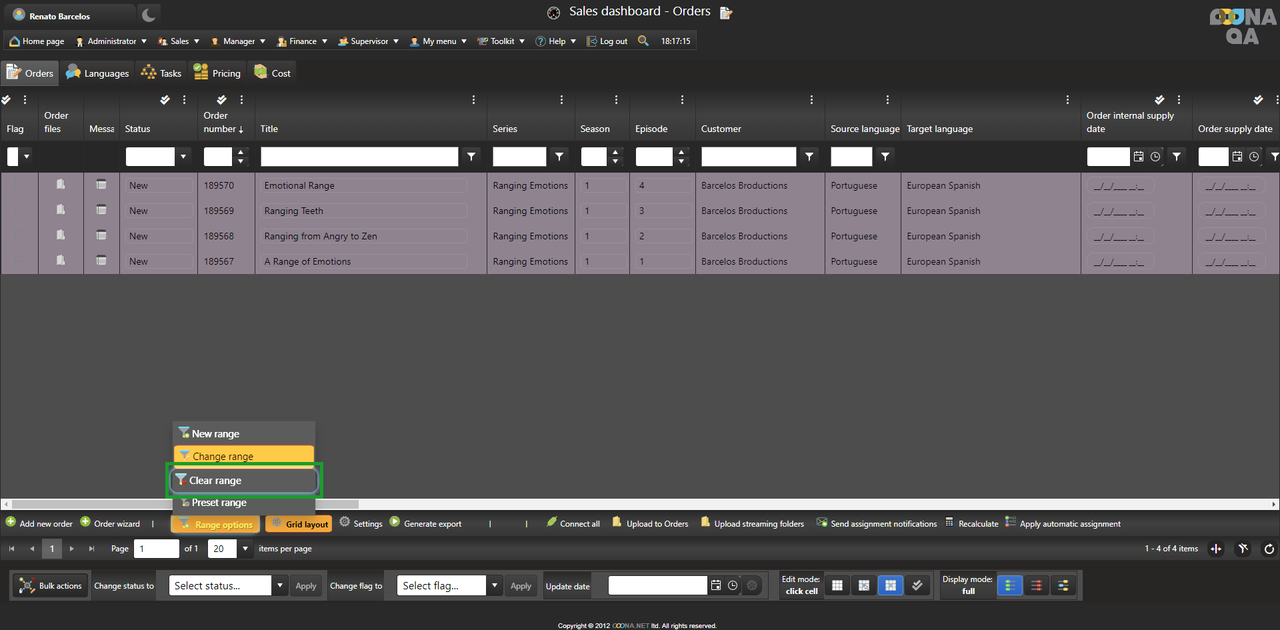Click the Title filter input field
Viewport: 1280px width, 630px height.
click(359, 157)
